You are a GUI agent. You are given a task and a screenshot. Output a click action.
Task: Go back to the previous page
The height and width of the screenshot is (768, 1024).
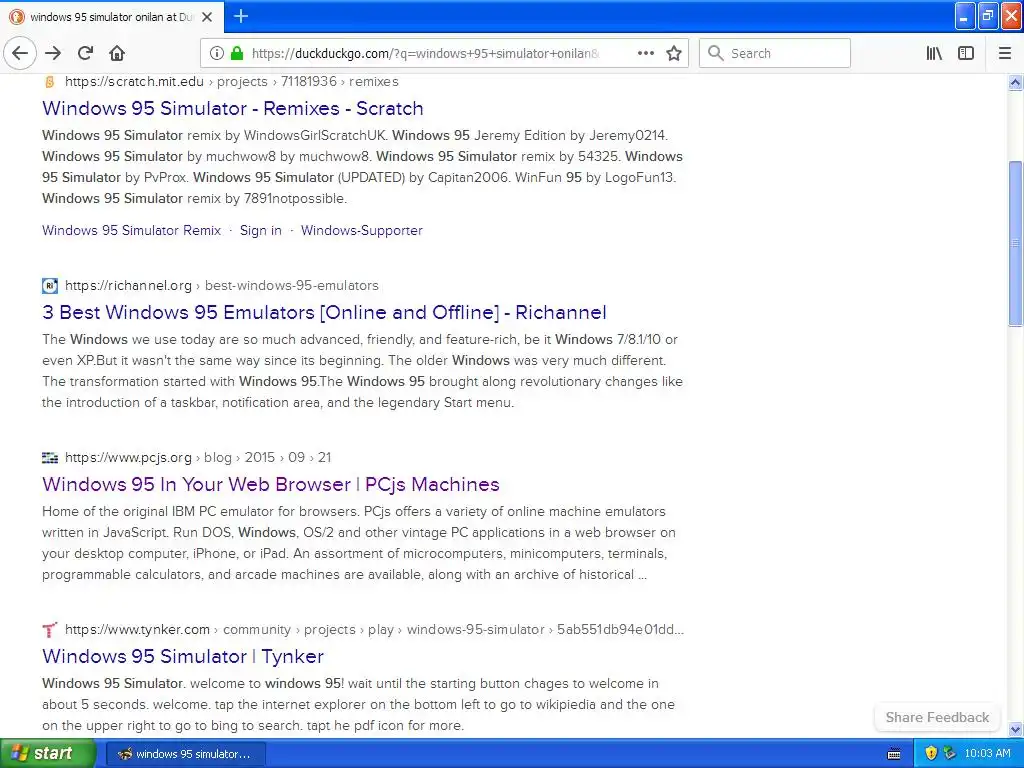20,54
